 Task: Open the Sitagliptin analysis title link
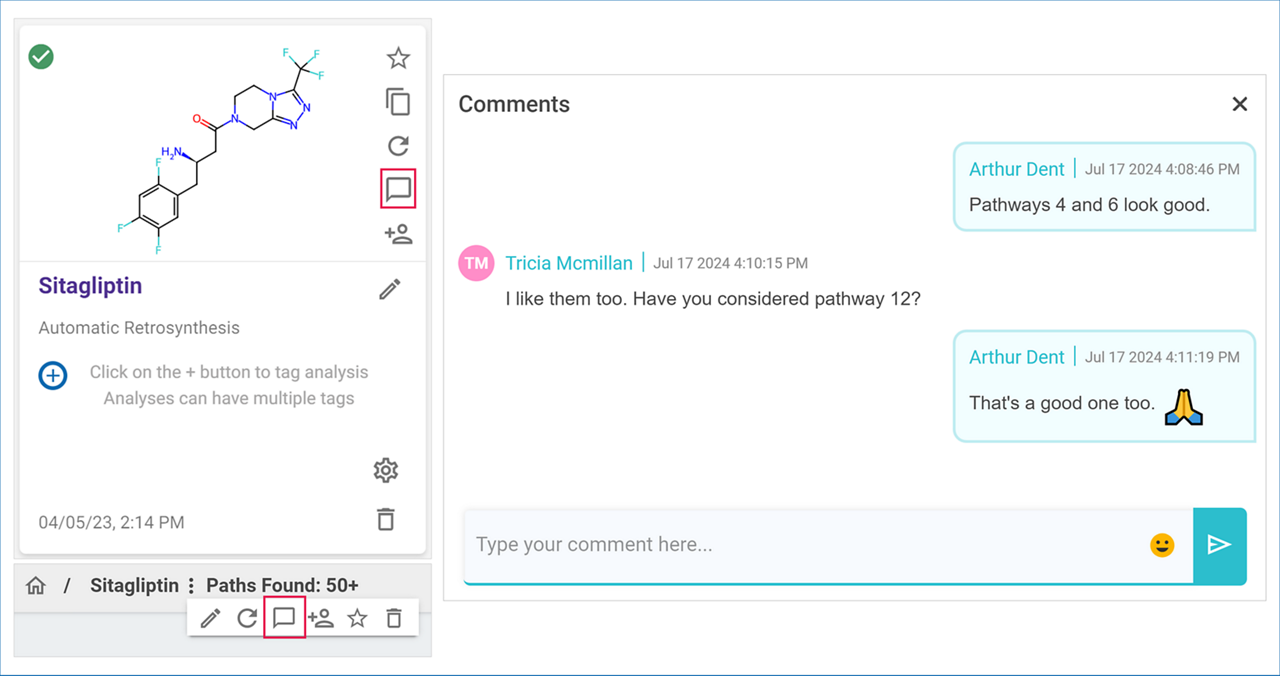coord(90,286)
